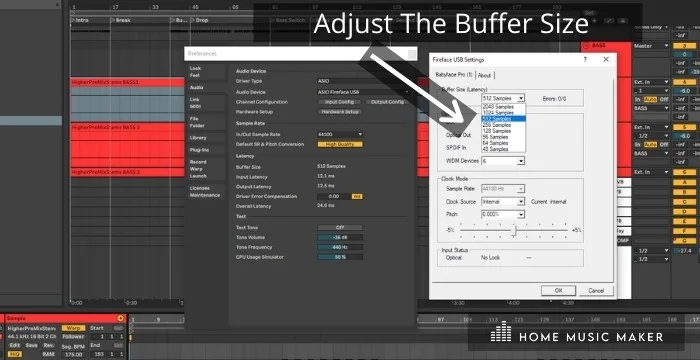Switch to the About tab in Fireface settings
Screen dimensions: 700x360
click(484, 75)
